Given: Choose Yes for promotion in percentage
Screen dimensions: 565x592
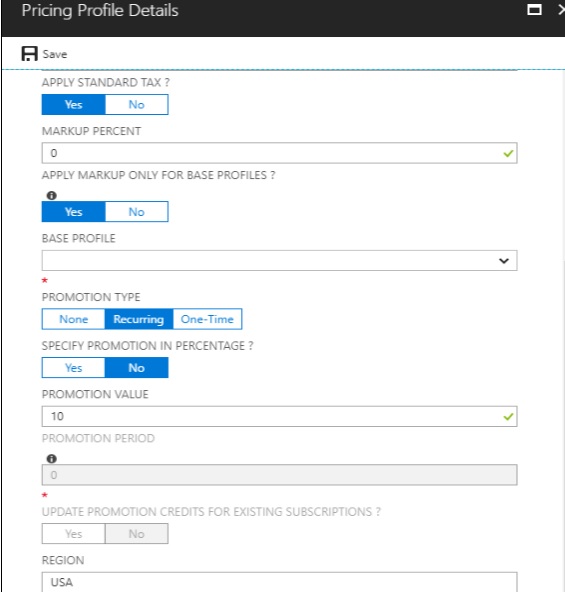Looking at the screenshot, I should (x=74, y=368).
